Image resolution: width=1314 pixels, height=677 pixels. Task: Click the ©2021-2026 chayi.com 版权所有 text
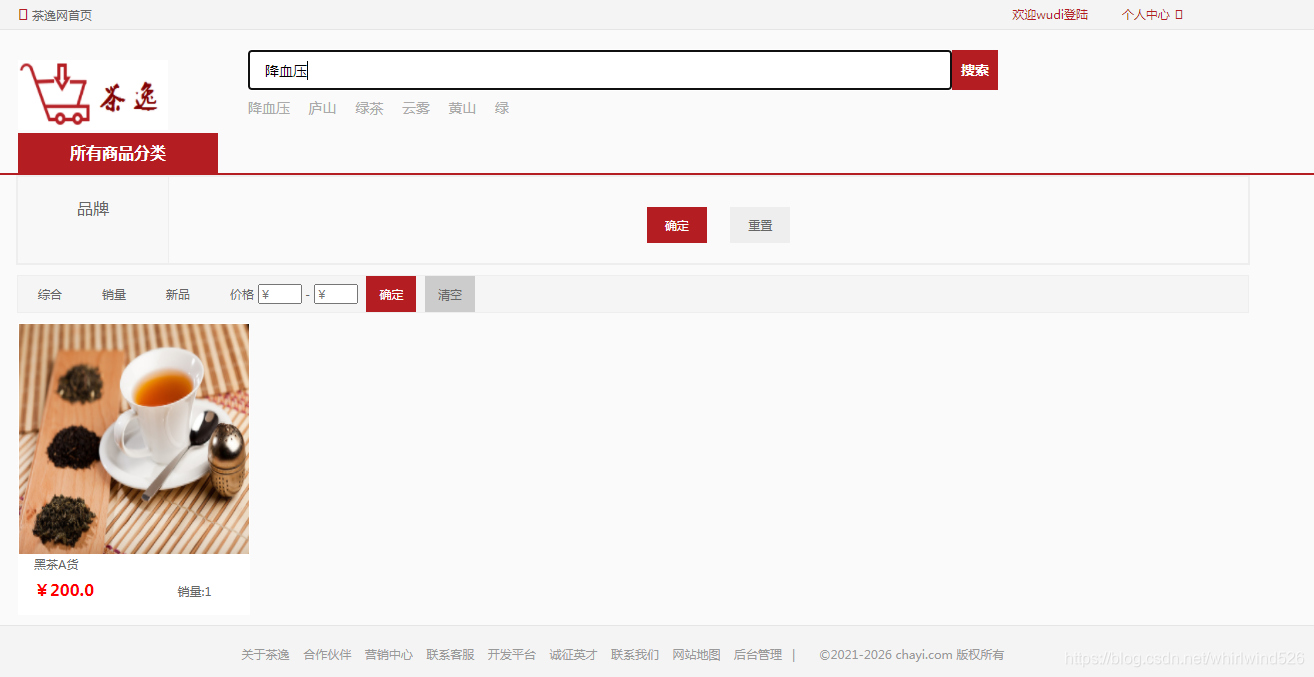pyautogui.click(x=912, y=655)
